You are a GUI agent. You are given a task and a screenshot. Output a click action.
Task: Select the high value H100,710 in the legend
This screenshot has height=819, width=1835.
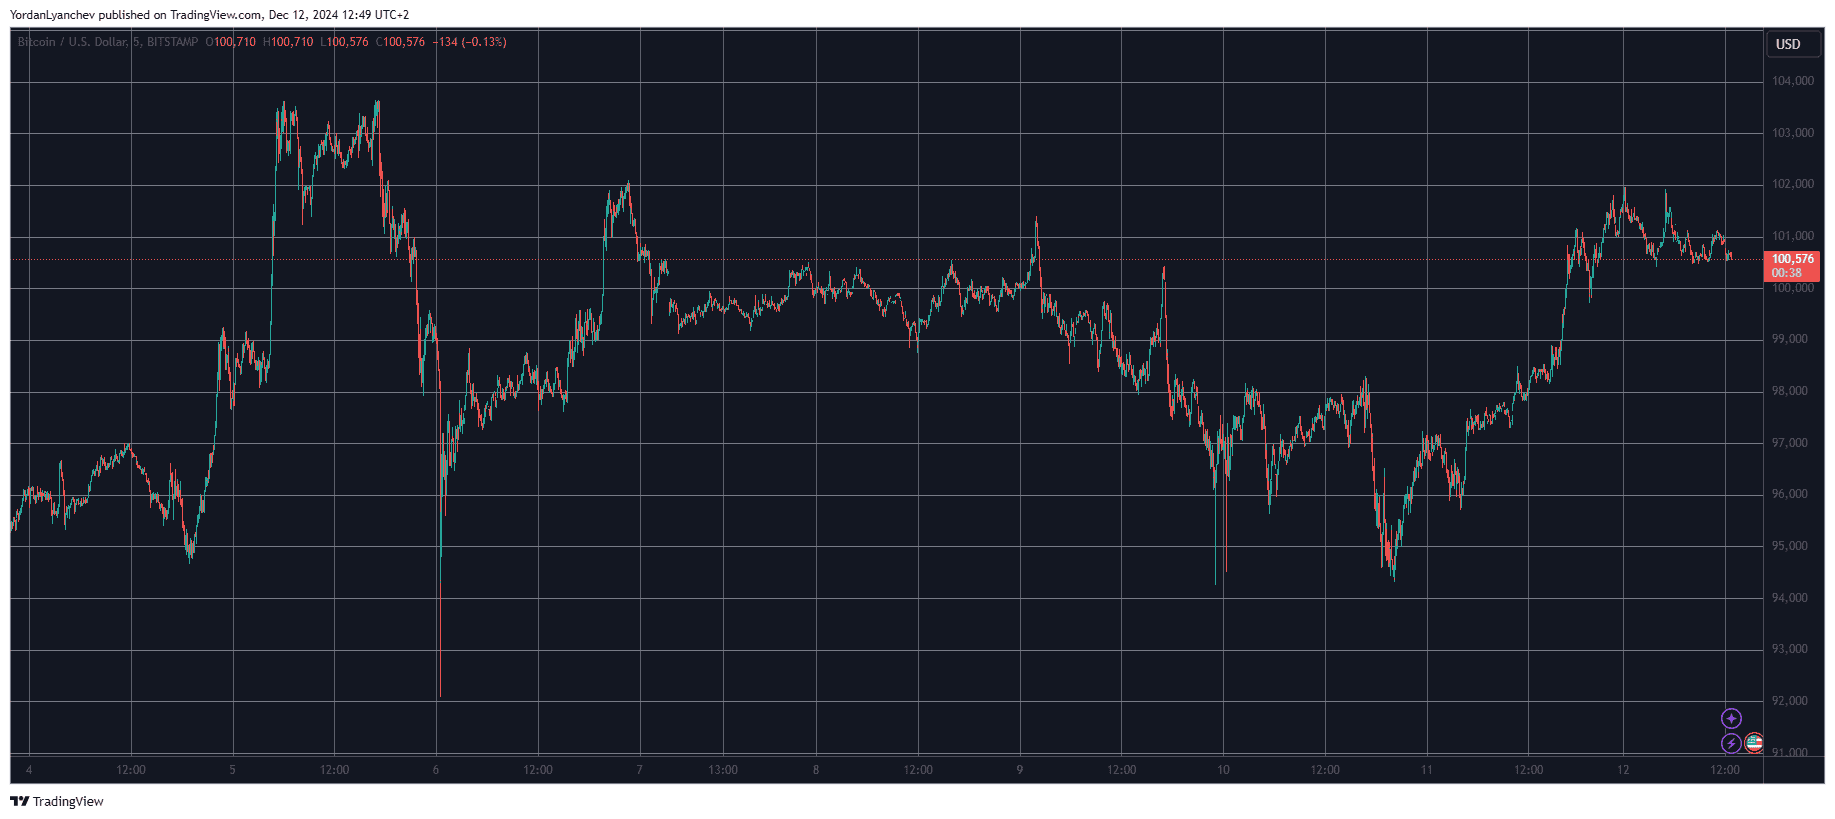coord(288,42)
